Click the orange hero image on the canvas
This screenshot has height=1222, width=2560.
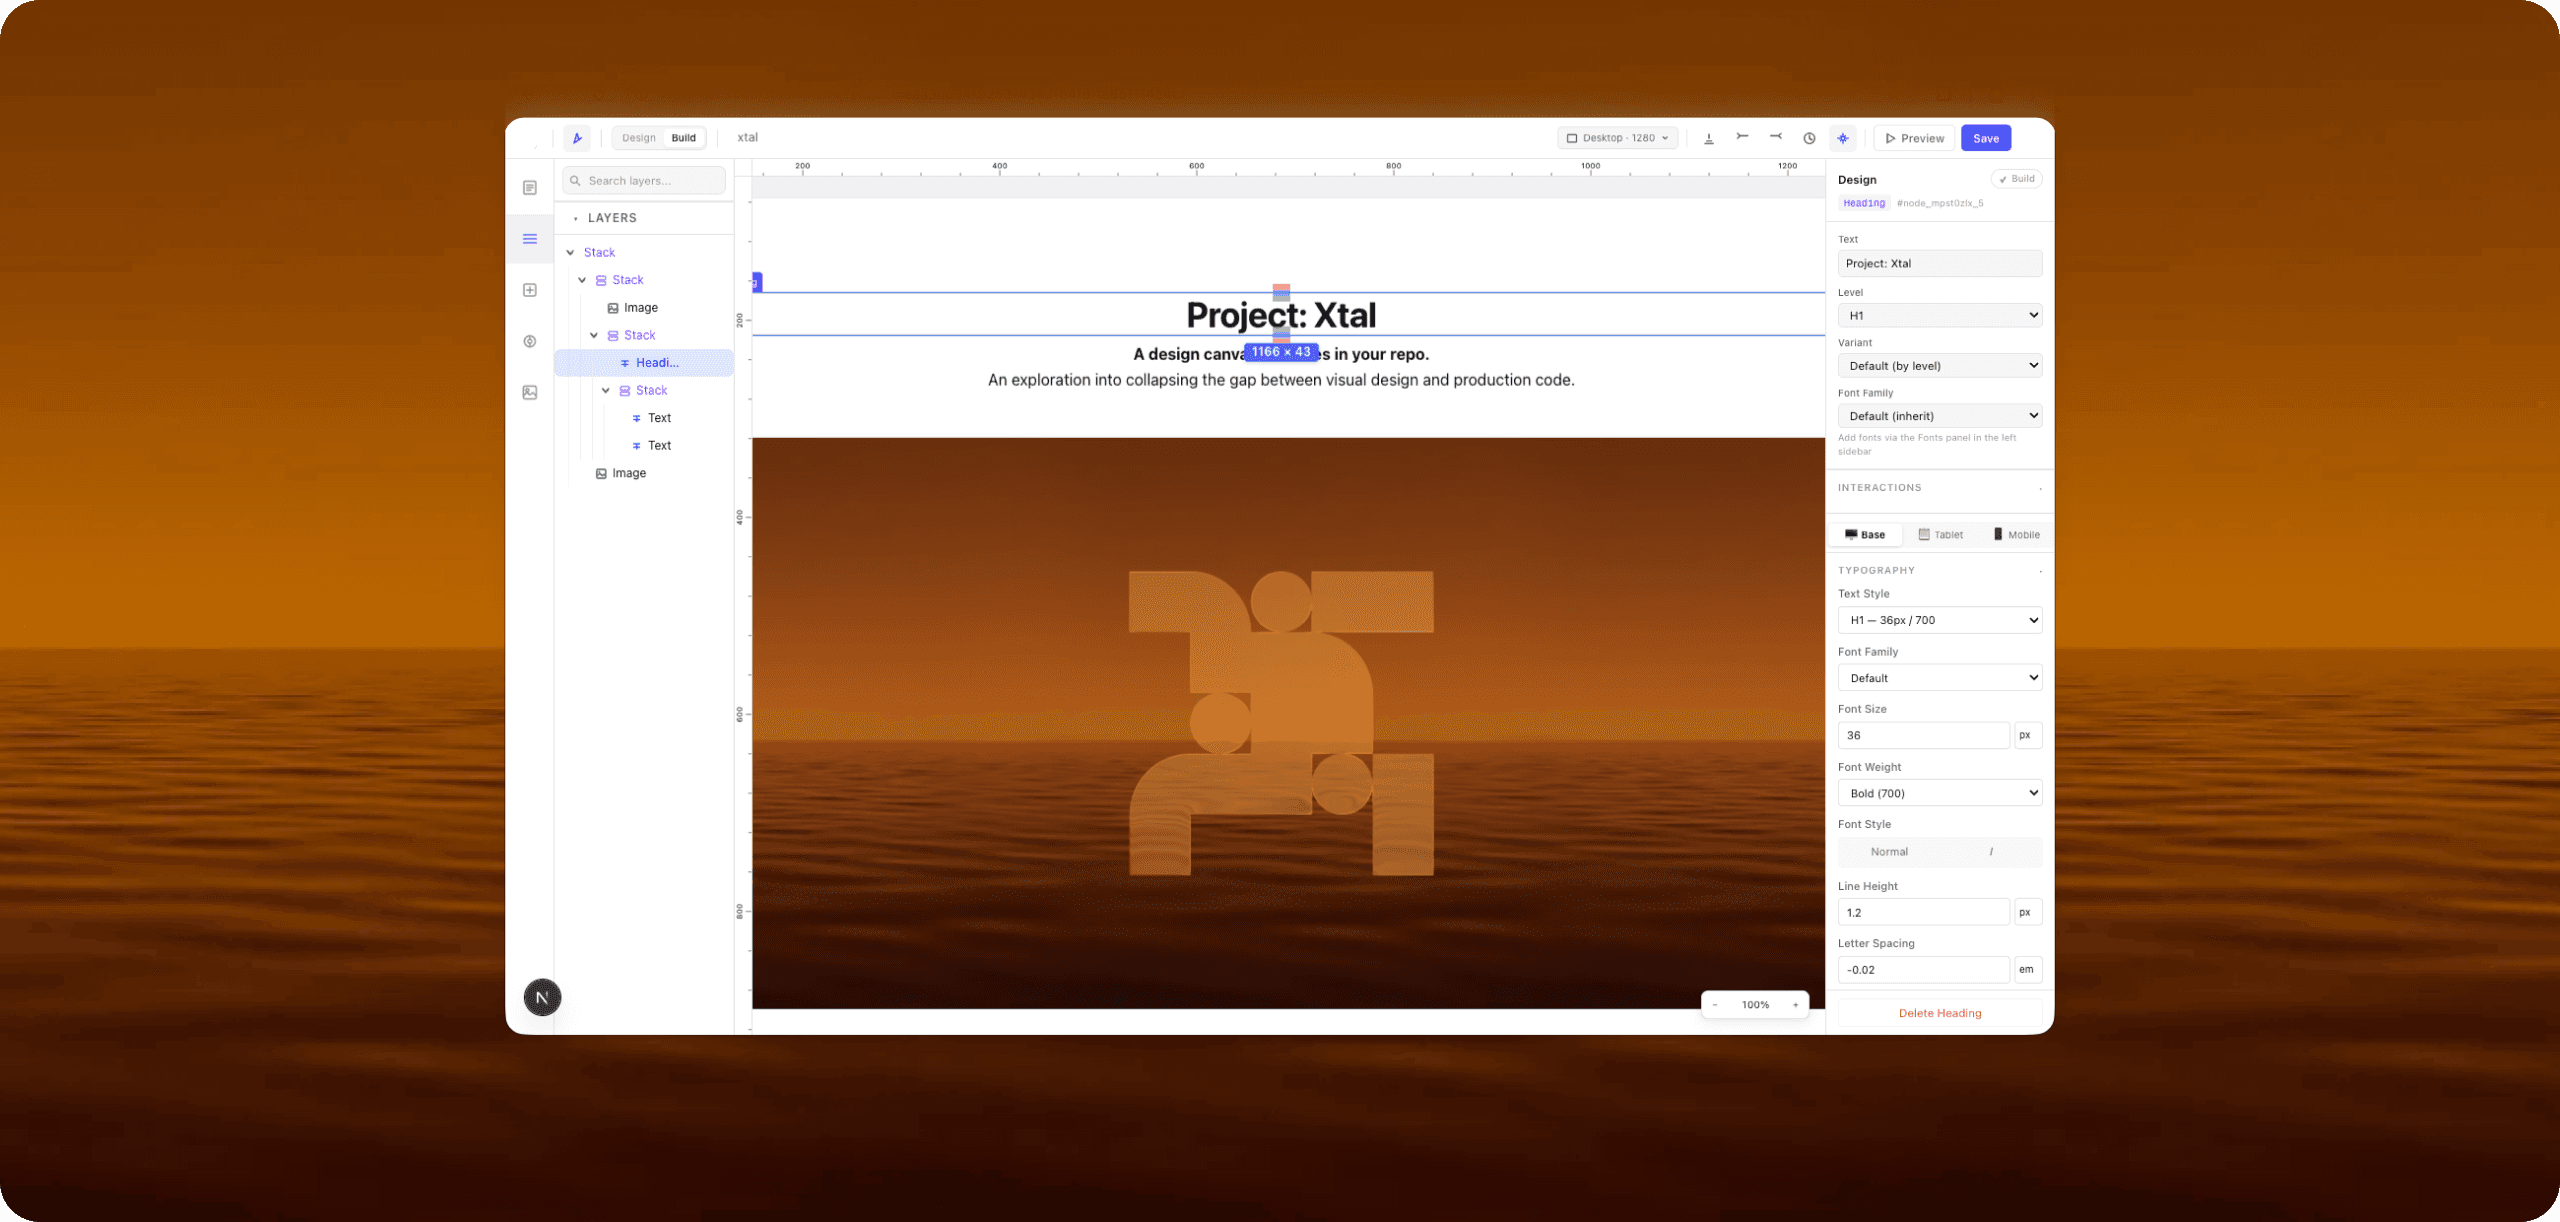tap(1288, 723)
